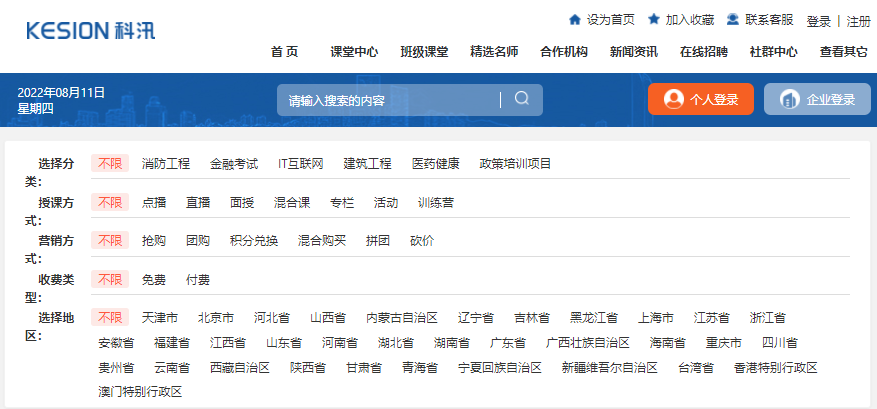Open the 在线招聘 nav item
The width and height of the screenshot is (877, 409).
tap(704, 52)
